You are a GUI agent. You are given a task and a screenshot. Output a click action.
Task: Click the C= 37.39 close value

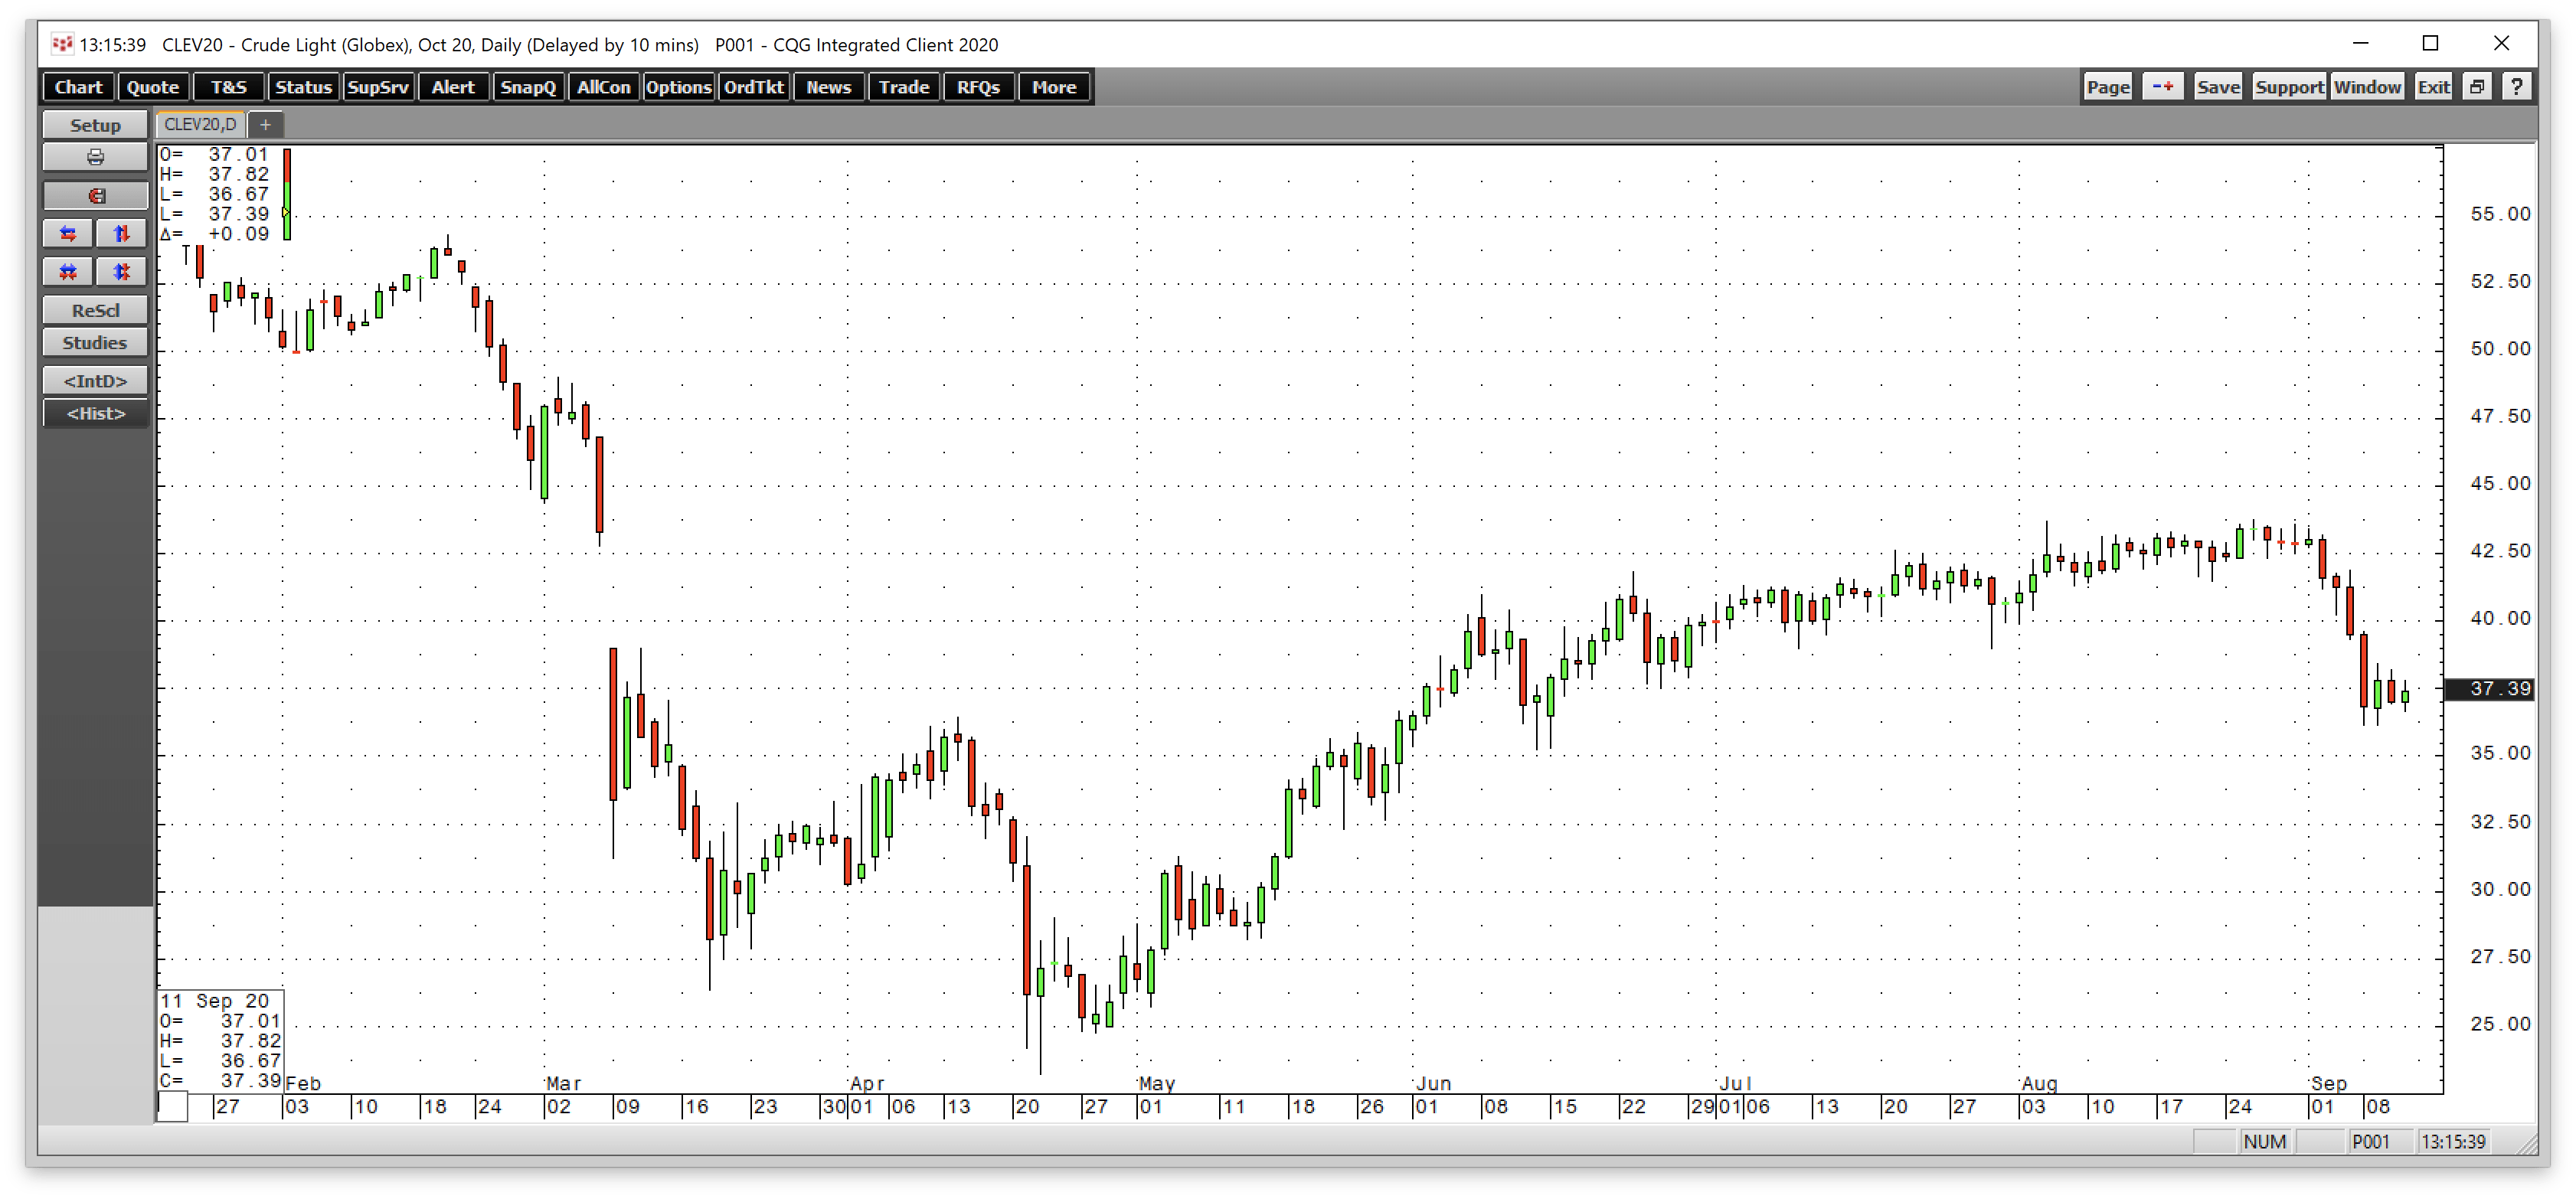220,1080
